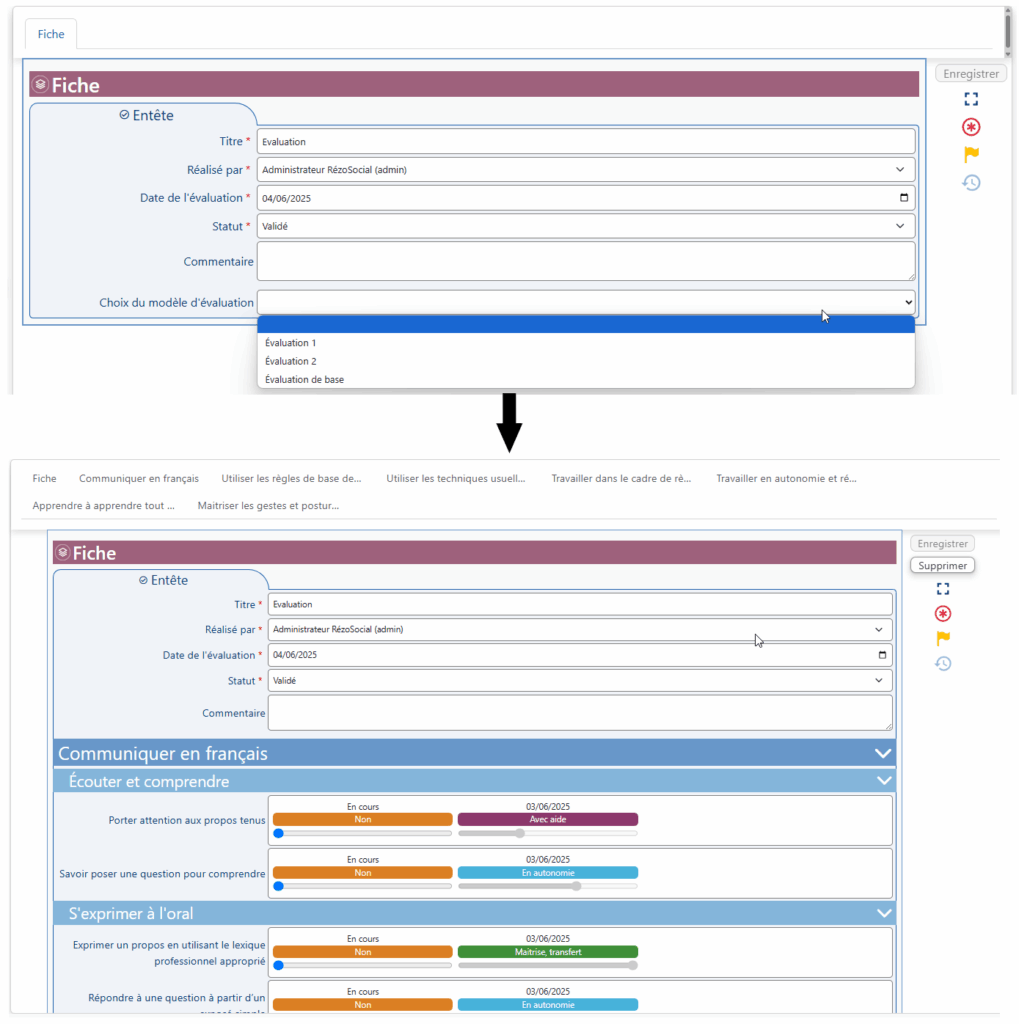Select 'Évaluation de base' from the open list

(x=304, y=379)
